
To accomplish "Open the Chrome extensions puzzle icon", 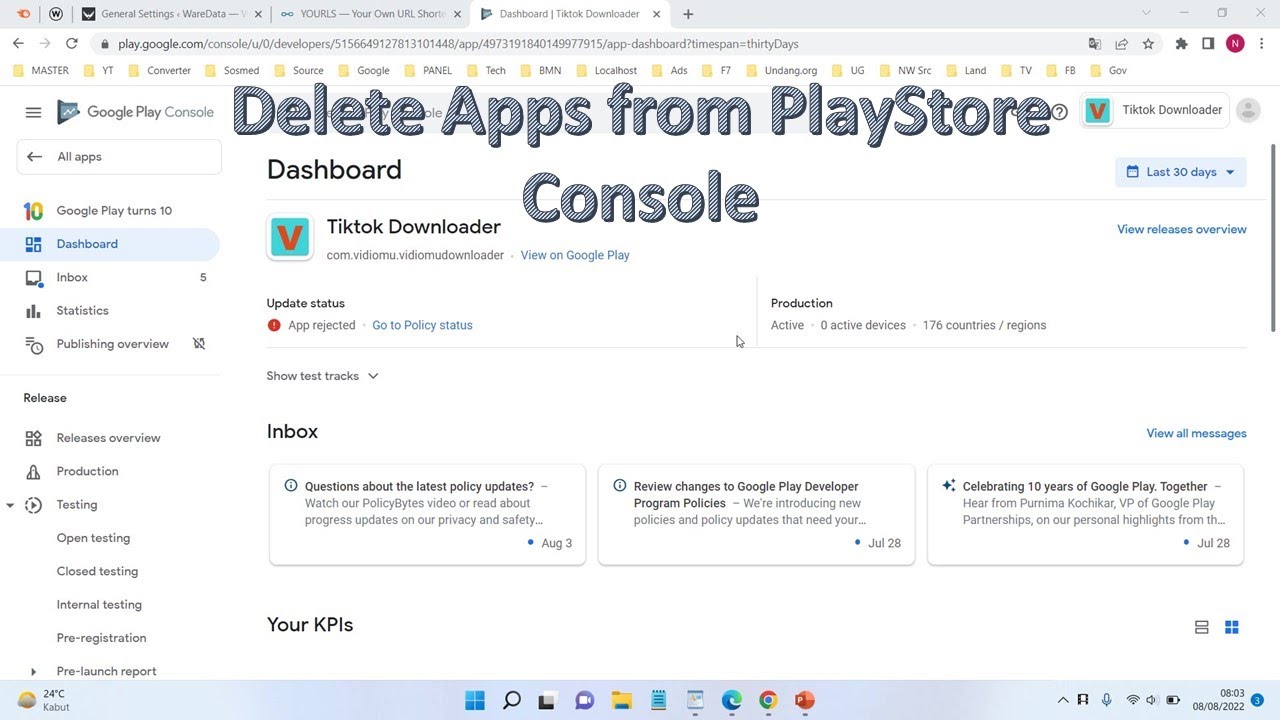I will [1181, 44].
